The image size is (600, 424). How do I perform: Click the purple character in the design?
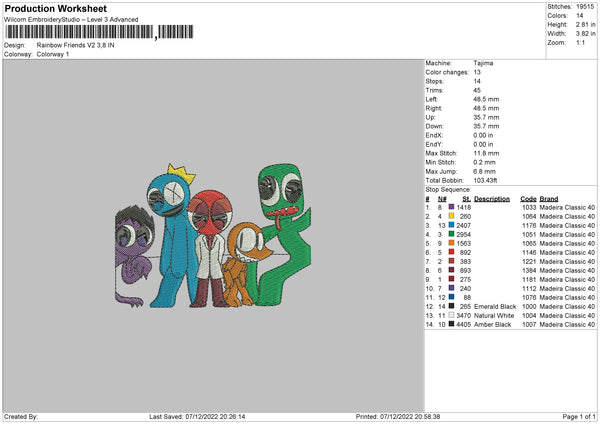134,255
